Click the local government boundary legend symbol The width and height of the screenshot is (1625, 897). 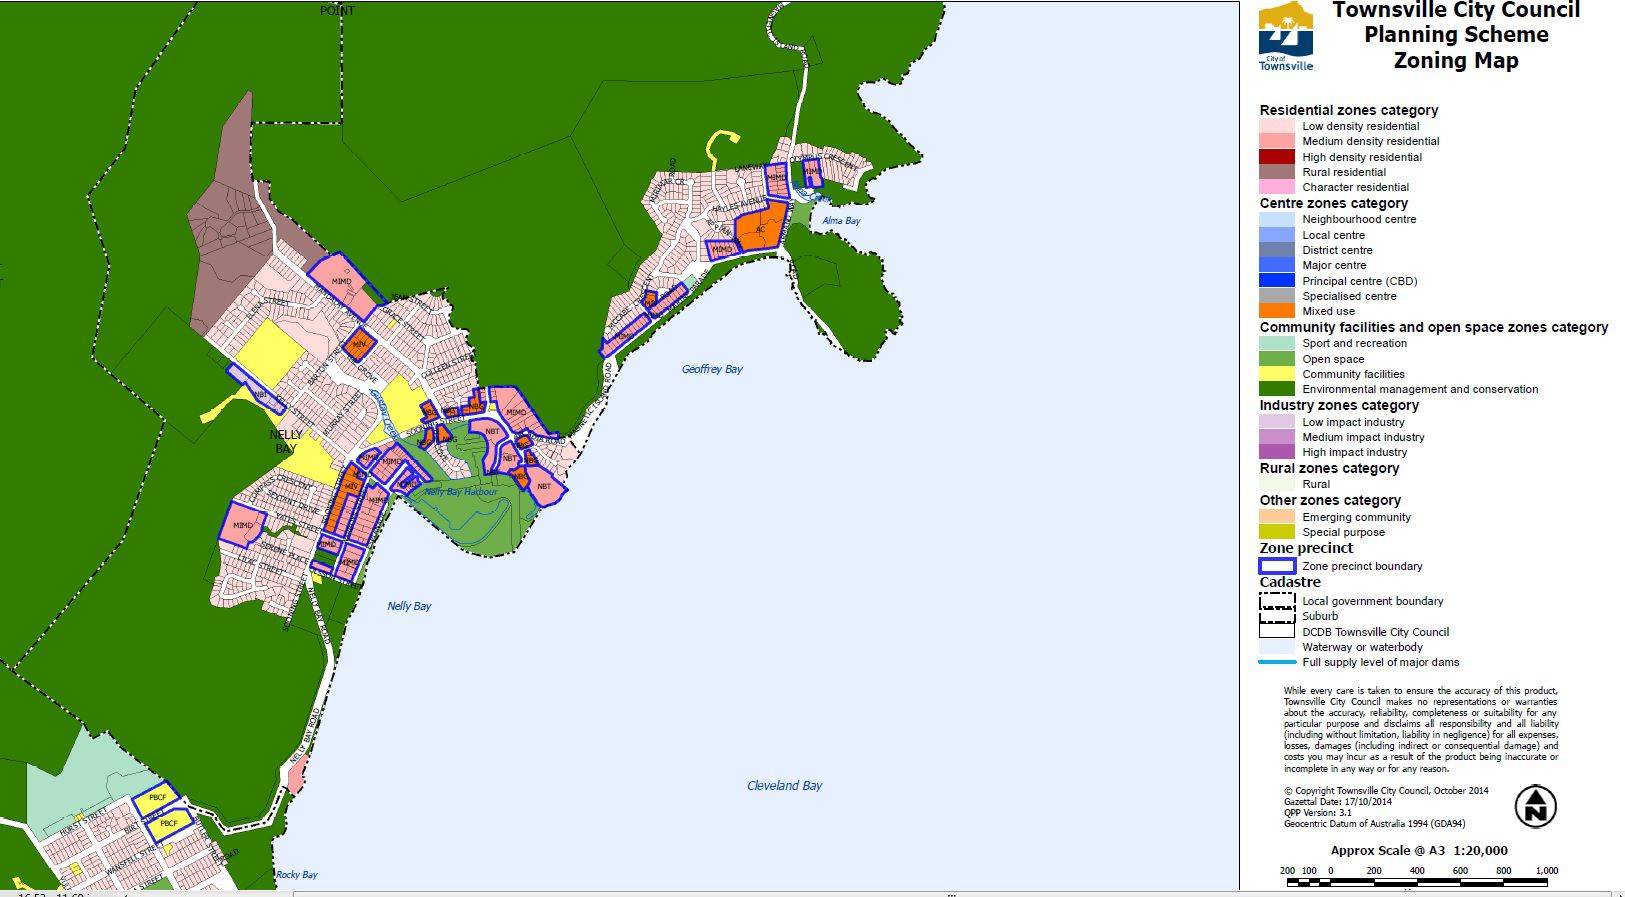pyautogui.click(x=1277, y=601)
